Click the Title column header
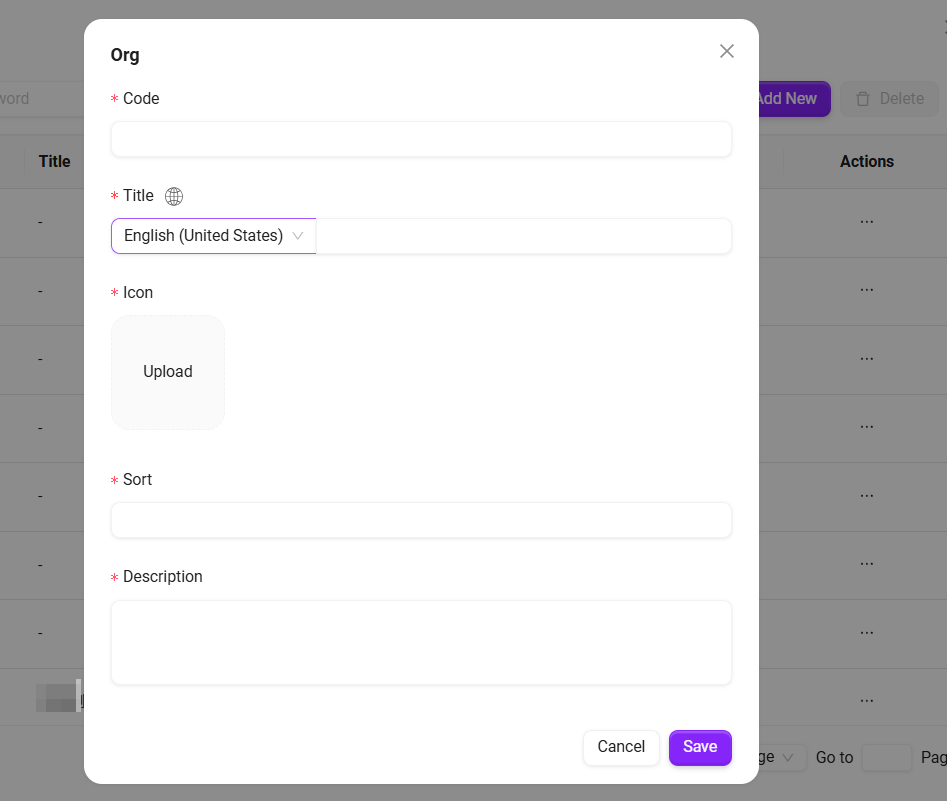This screenshot has width=947, height=801. tap(54, 161)
